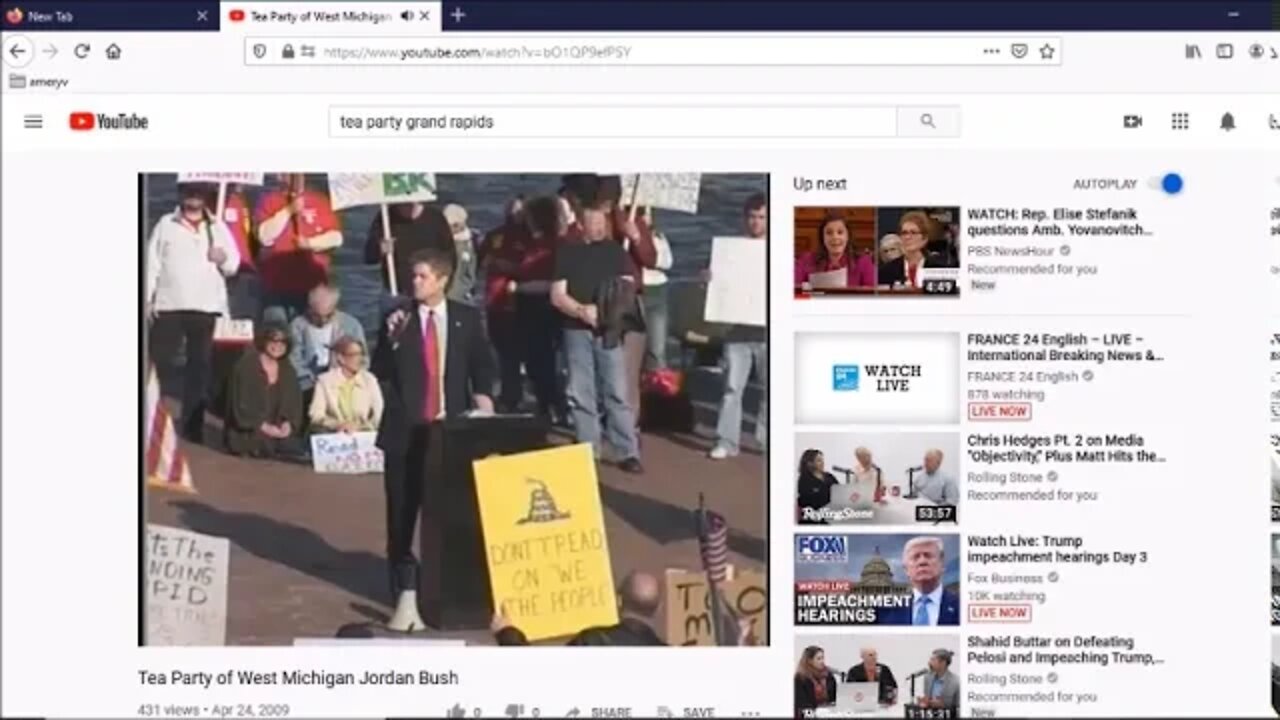The height and width of the screenshot is (720, 1280).
Task: Close the New Tab tab
Action: click(202, 16)
